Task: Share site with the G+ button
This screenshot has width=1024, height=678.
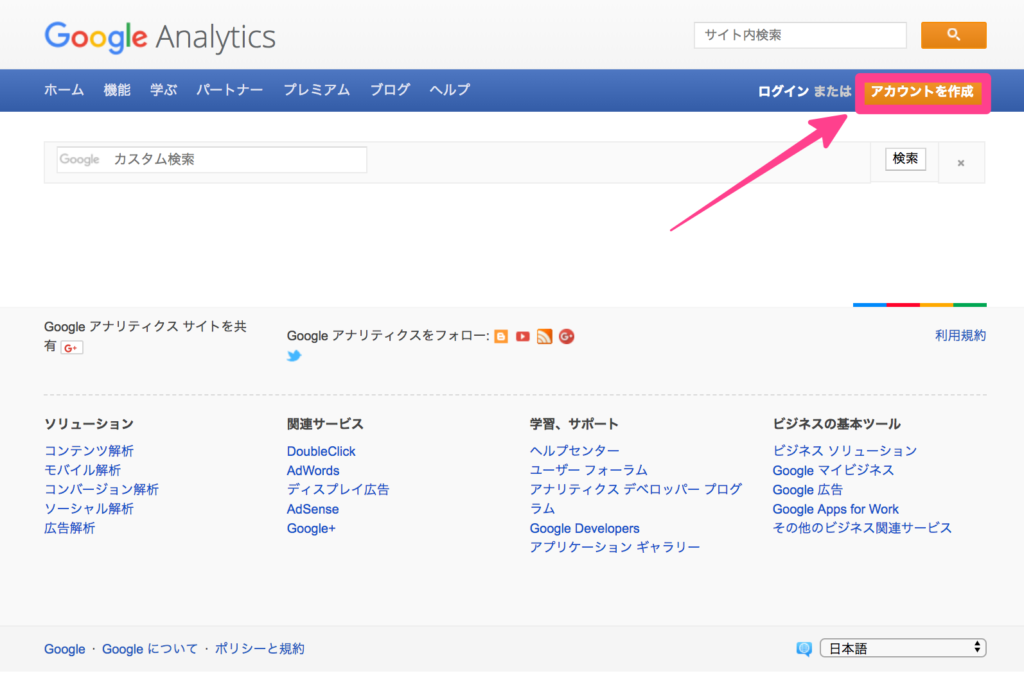Action: coord(72,347)
